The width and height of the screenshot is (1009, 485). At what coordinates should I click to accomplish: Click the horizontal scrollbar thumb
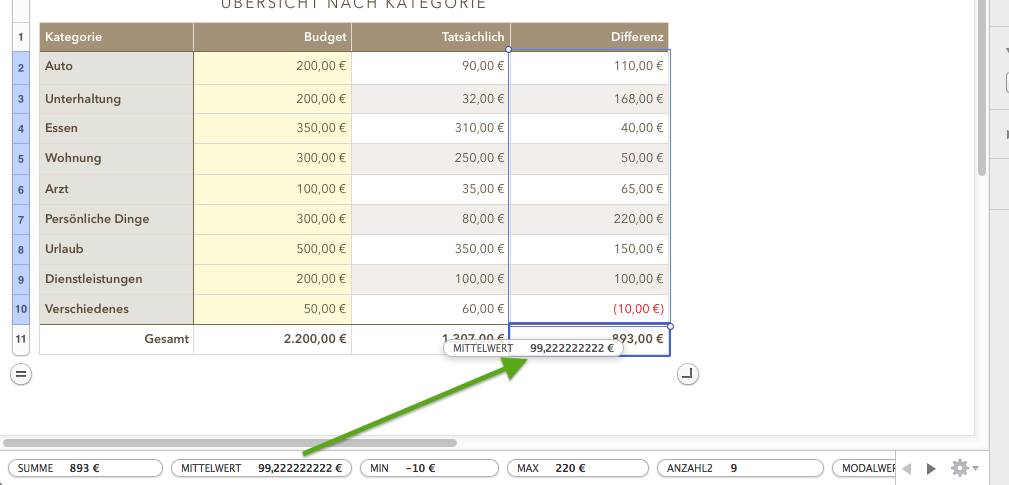[x=230, y=443]
